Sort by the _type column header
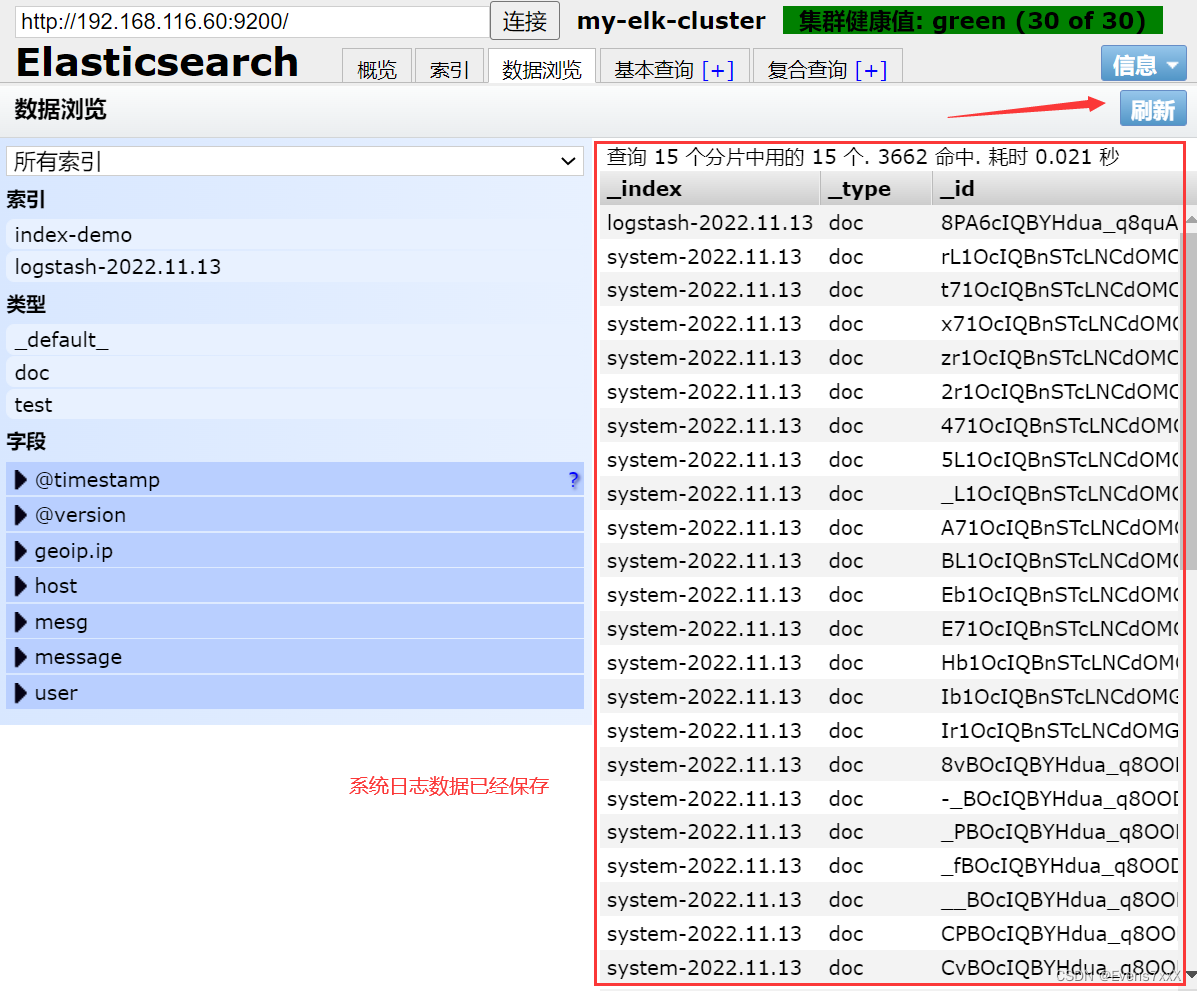This screenshot has width=1197, height=991. click(x=876, y=189)
